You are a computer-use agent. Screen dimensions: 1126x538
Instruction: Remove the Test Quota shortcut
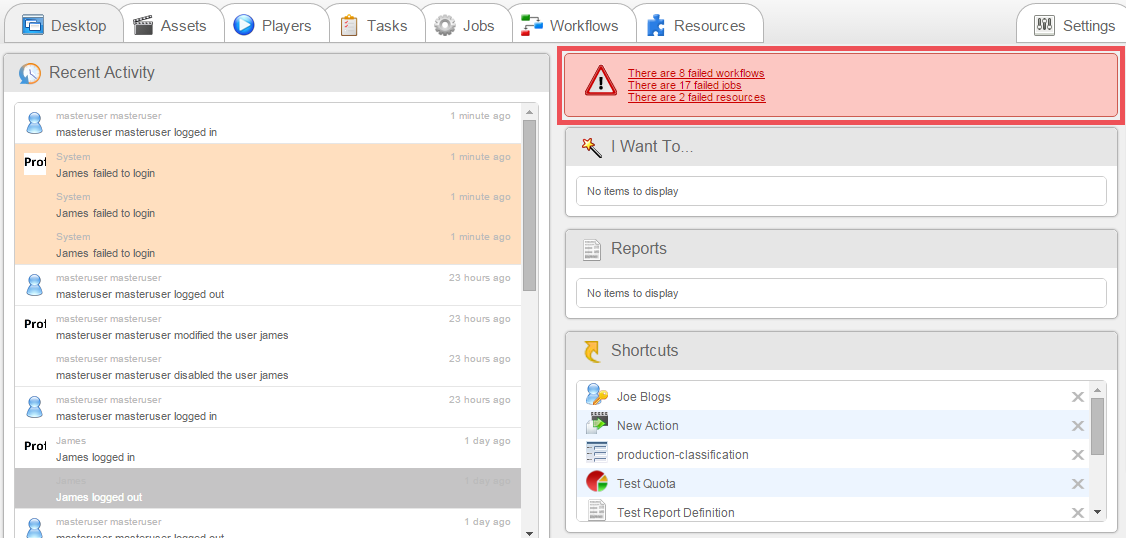click(x=1077, y=484)
